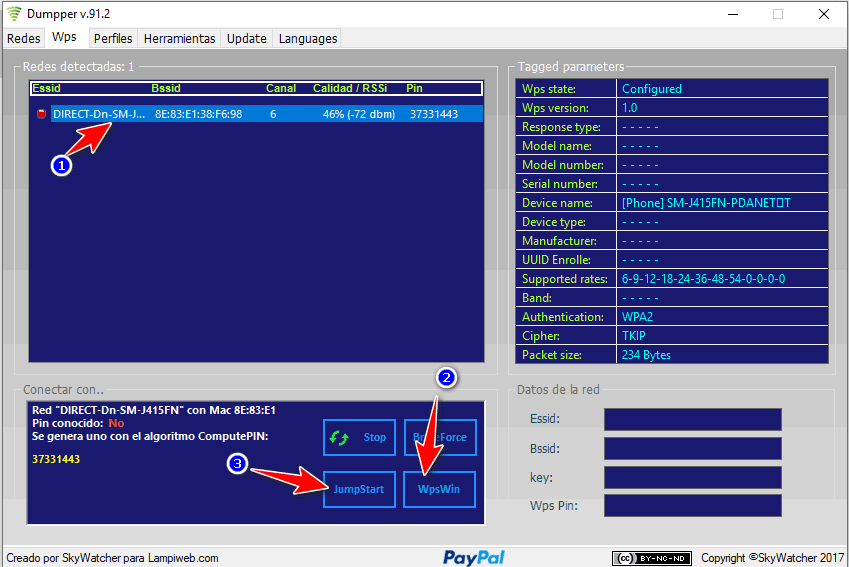Open the Perfiles tab

[x=113, y=38]
